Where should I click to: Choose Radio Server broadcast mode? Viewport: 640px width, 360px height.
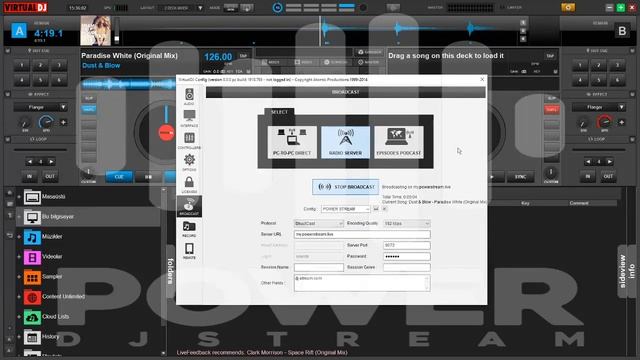tap(345, 142)
